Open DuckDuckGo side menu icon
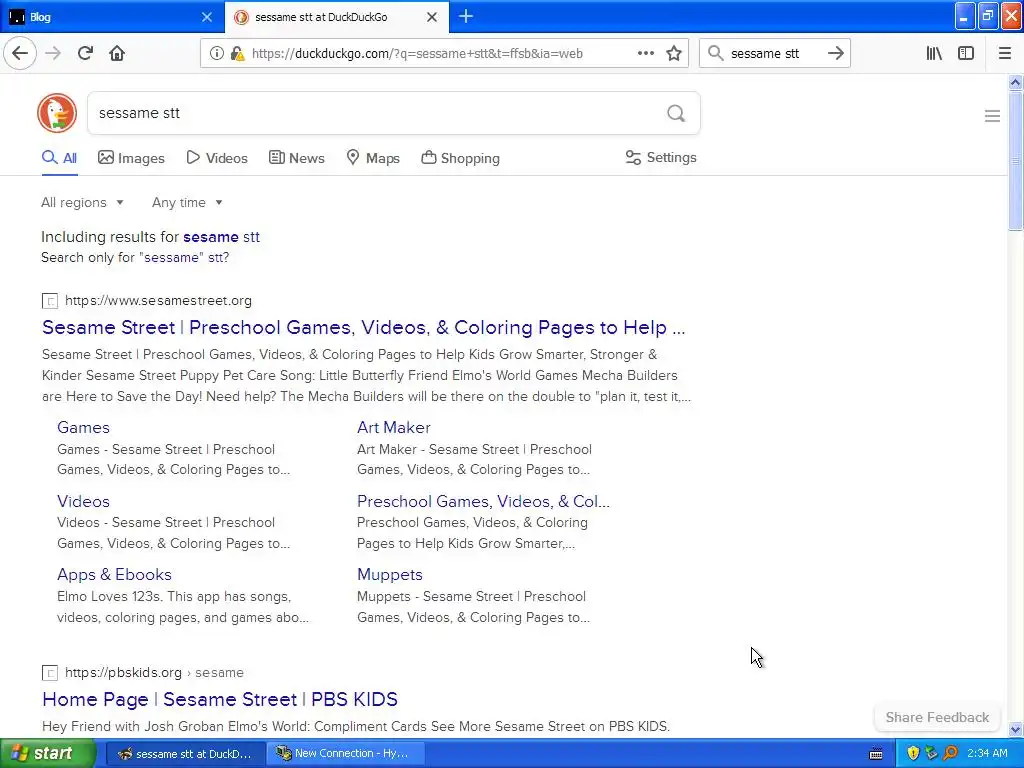 pyautogui.click(x=992, y=116)
